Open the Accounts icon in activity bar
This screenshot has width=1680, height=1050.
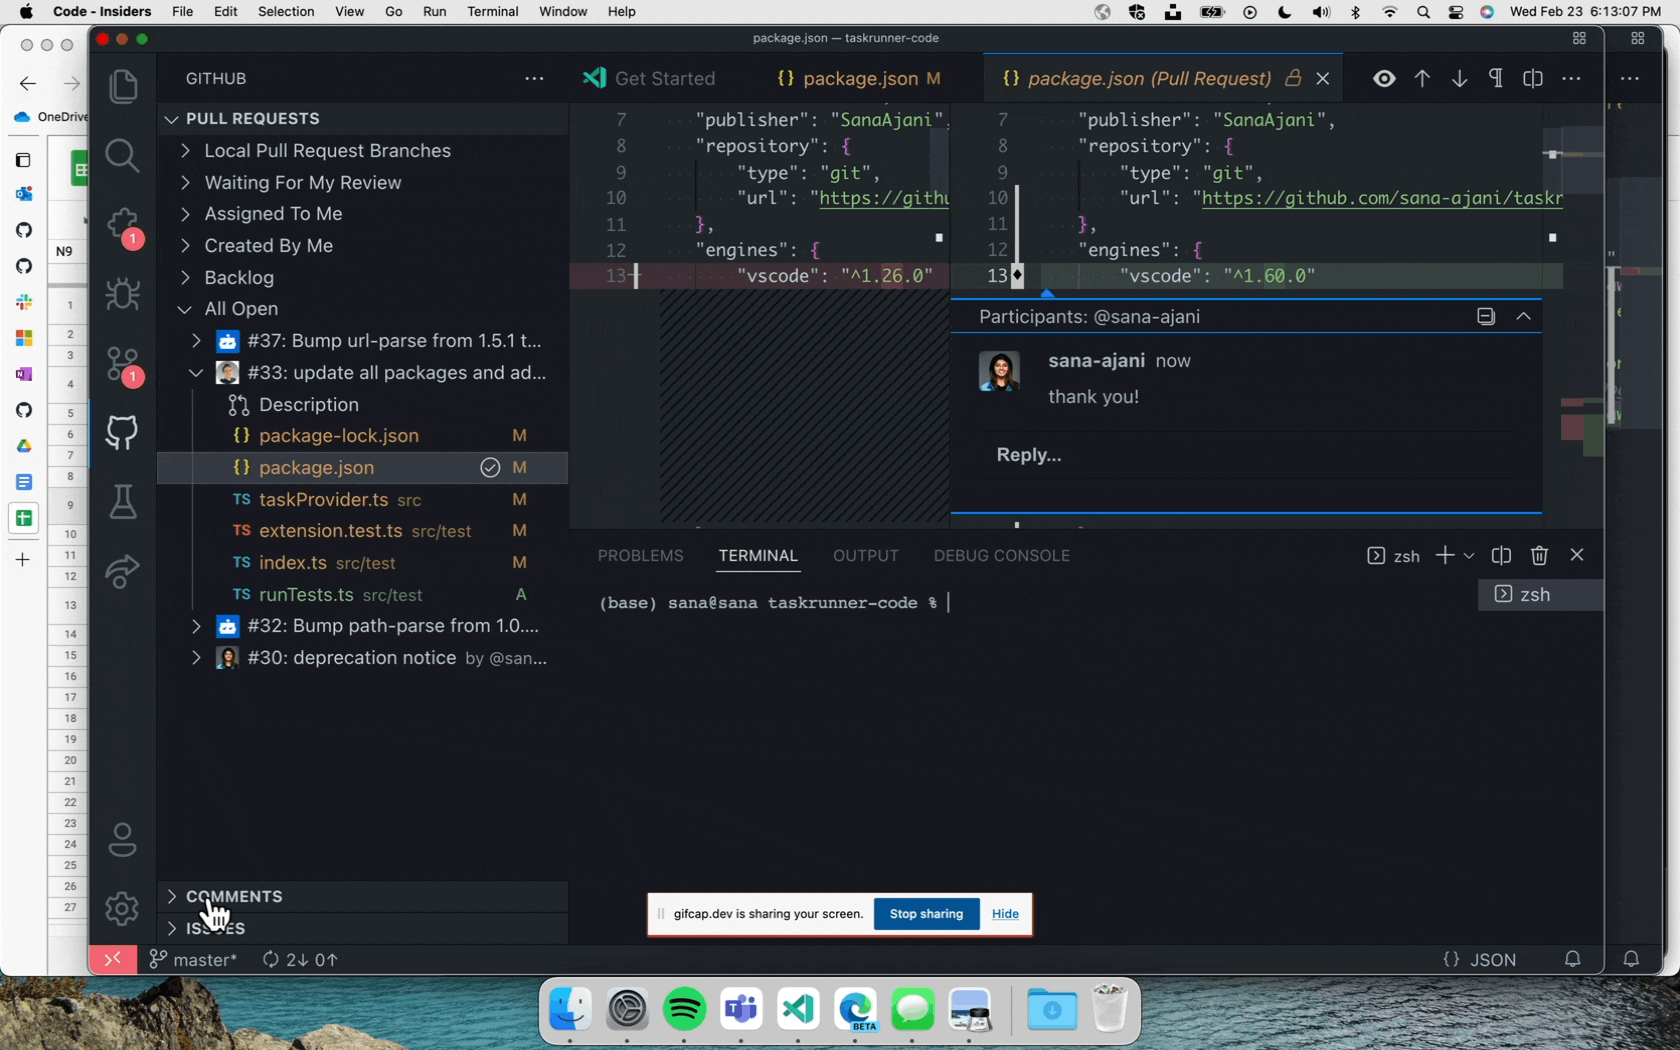point(123,840)
